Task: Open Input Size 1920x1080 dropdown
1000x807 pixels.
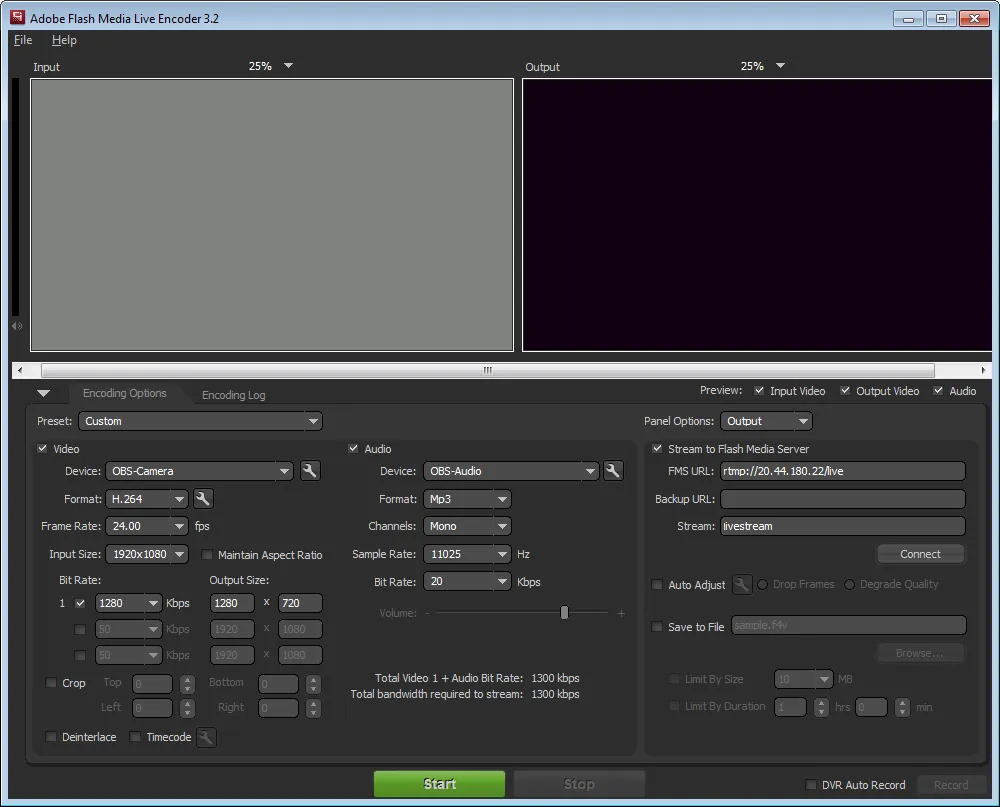Action: pos(147,554)
